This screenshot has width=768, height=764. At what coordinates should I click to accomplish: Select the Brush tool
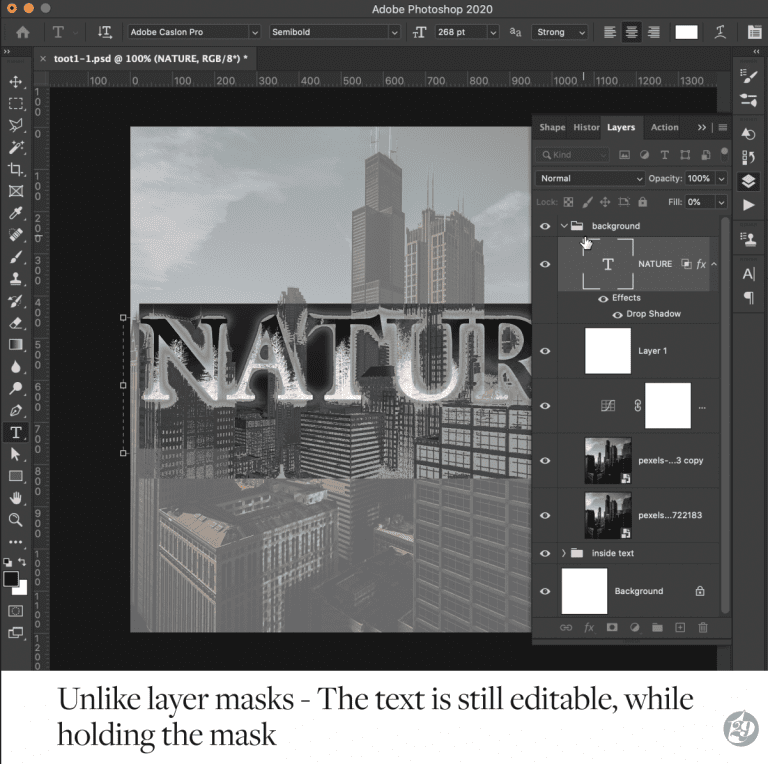pyautogui.click(x=16, y=257)
